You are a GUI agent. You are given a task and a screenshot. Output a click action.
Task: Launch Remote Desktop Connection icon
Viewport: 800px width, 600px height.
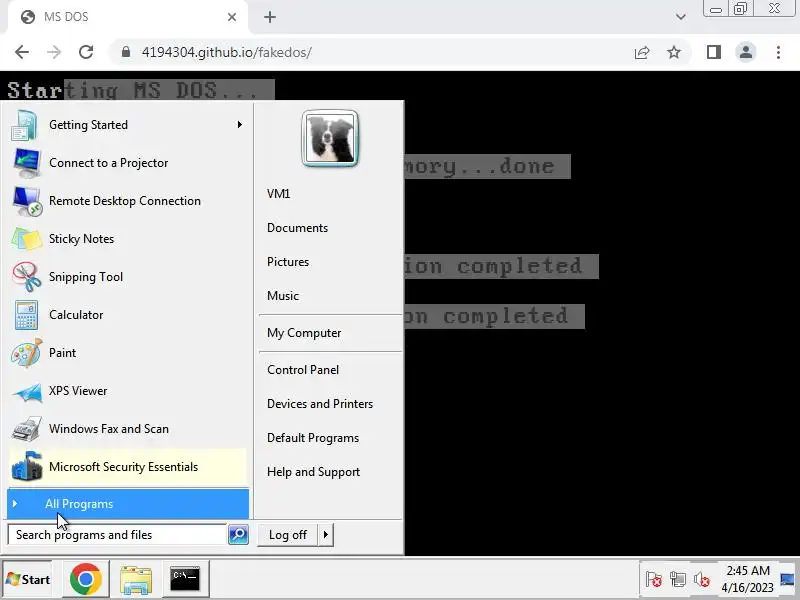(x=27, y=201)
